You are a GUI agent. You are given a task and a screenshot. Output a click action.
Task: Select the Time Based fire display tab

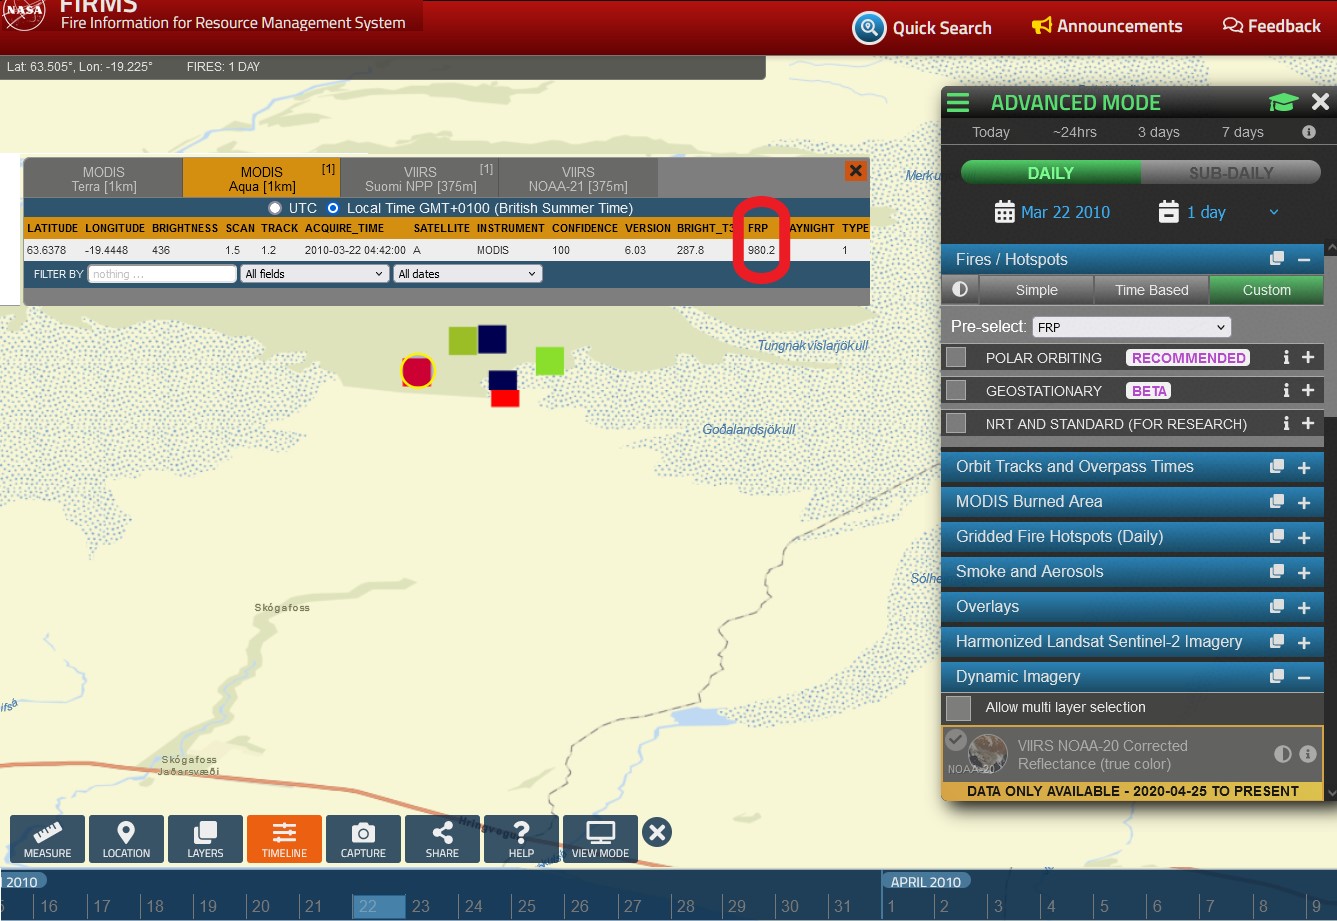click(1151, 290)
